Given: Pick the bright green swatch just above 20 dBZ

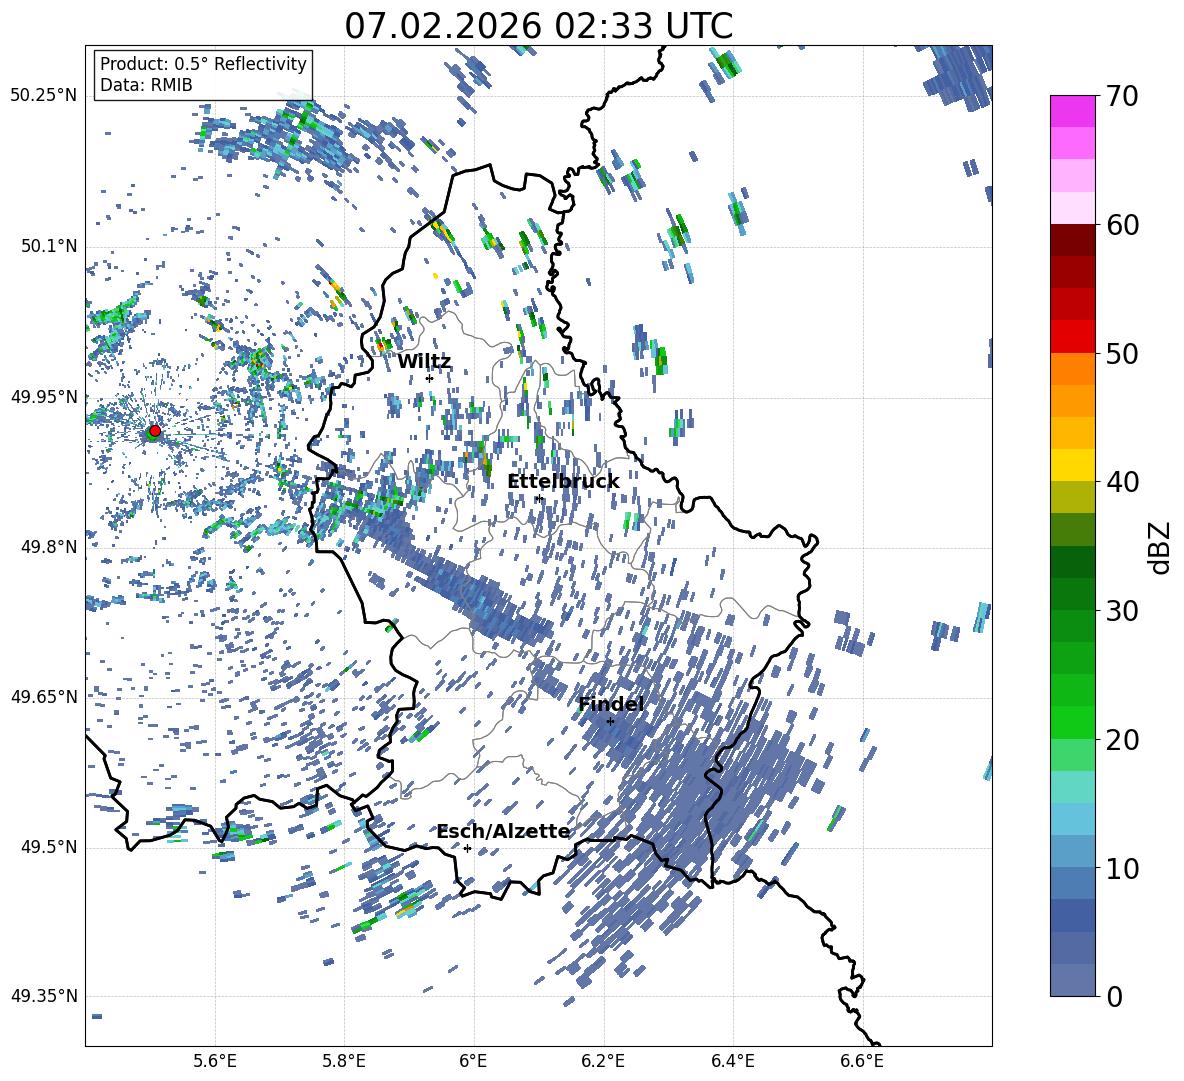Looking at the screenshot, I should 1072,722.
